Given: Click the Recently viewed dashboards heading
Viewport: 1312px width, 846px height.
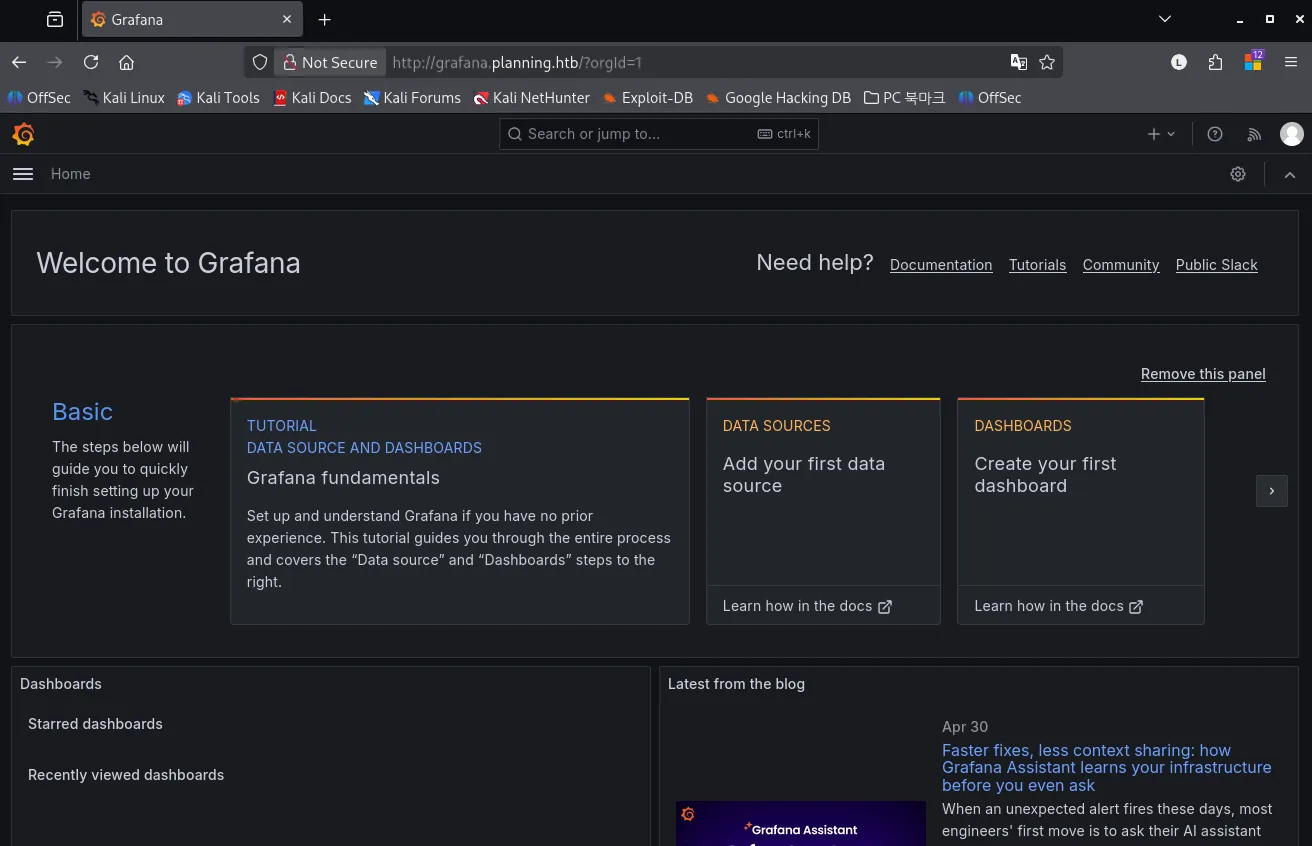Looking at the screenshot, I should pyautogui.click(x=126, y=775).
